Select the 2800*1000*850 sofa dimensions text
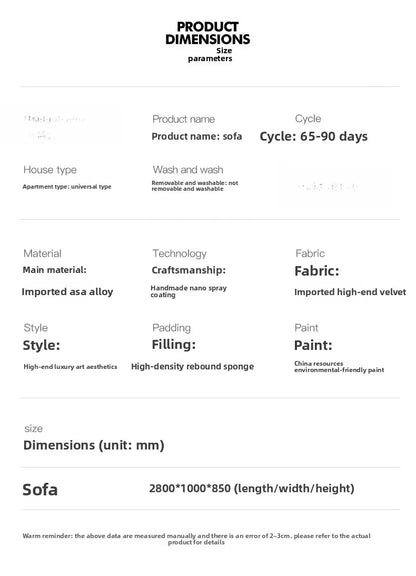416x576 pixels. (x=252, y=488)
